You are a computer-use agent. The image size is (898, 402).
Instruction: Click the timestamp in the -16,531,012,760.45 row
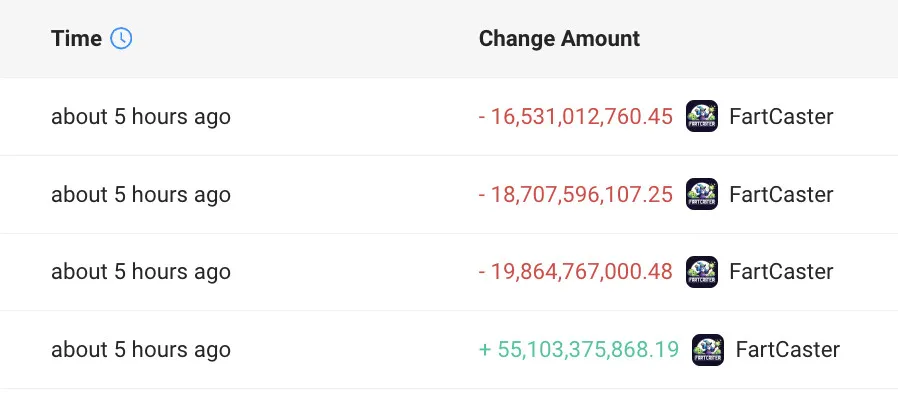click(141, 117)
